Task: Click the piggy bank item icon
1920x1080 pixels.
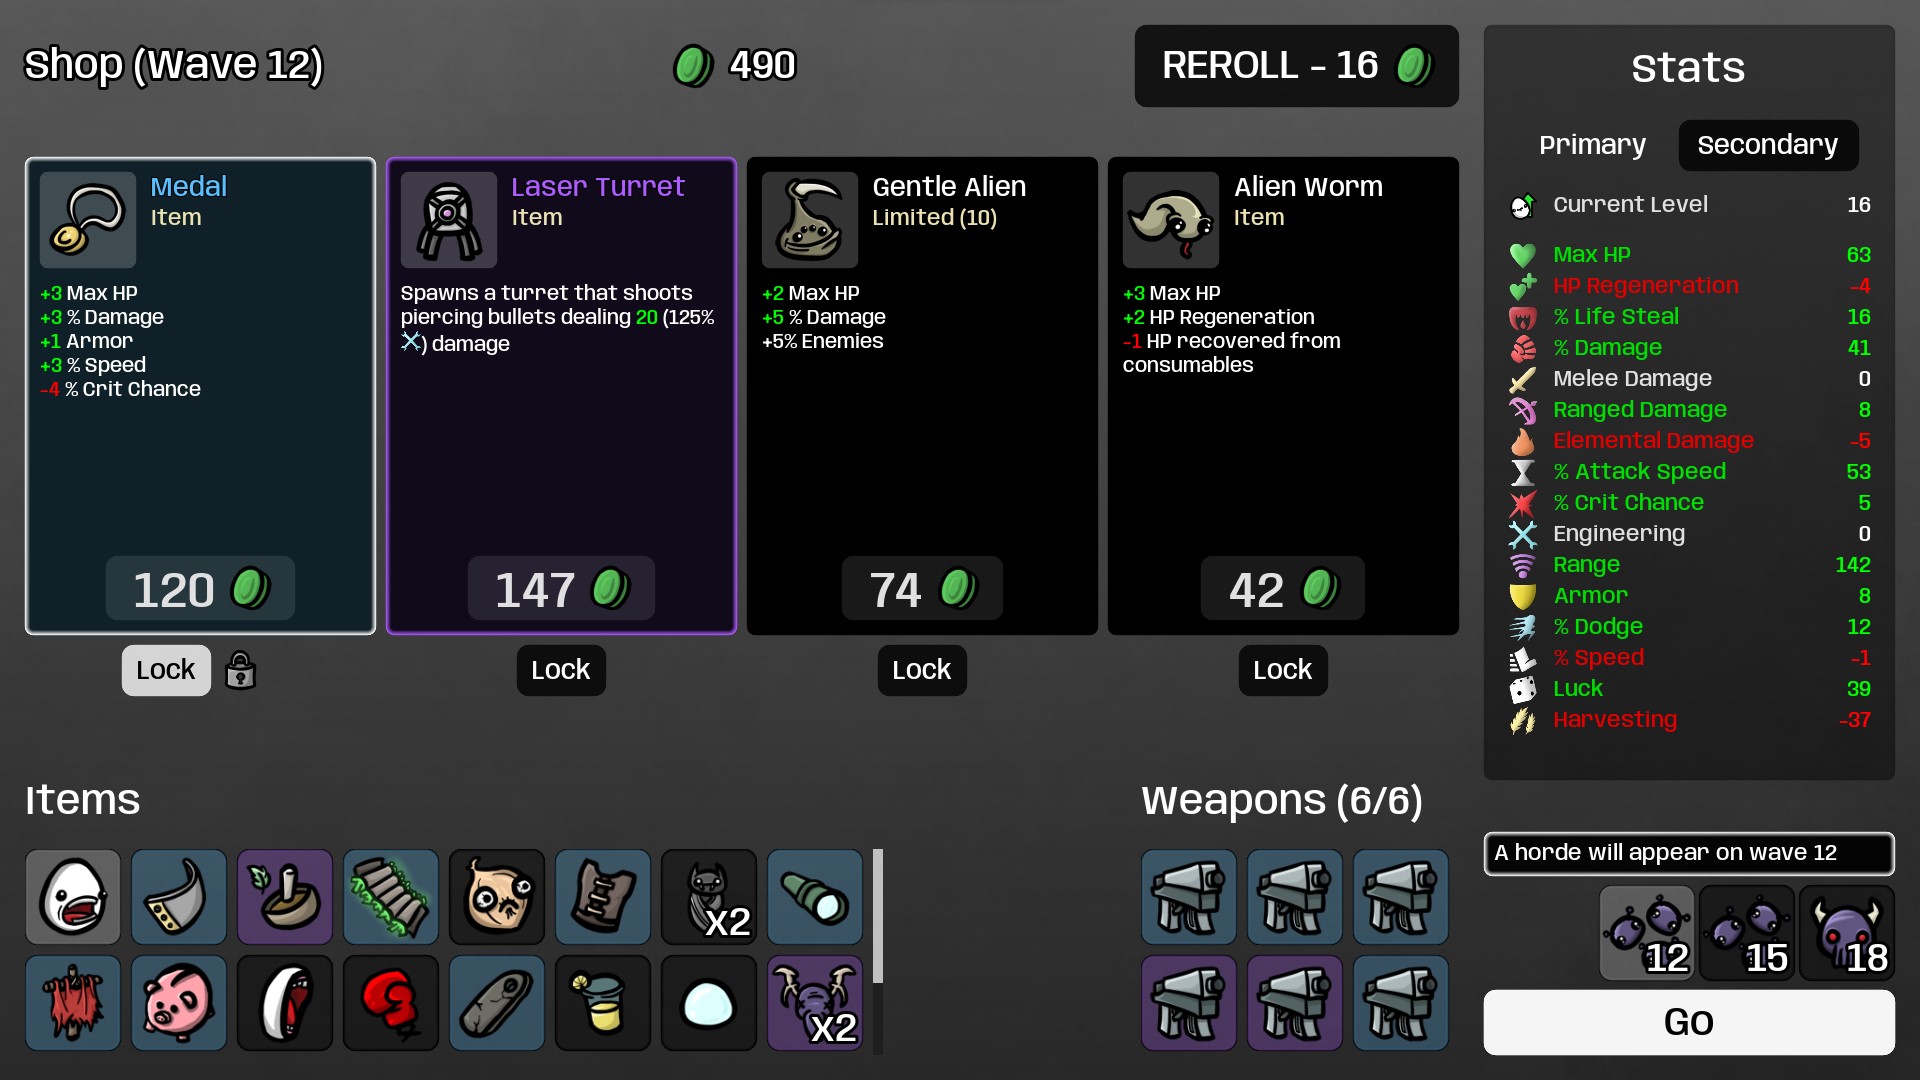Action: click(x=179, y=1003)
